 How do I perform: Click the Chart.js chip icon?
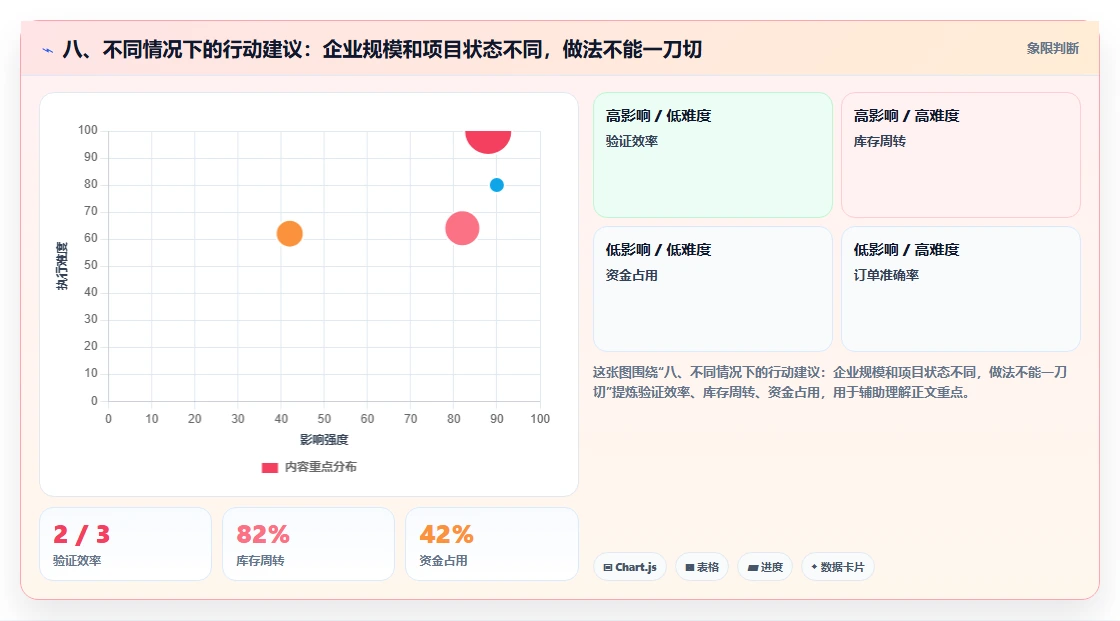(608, 567)
